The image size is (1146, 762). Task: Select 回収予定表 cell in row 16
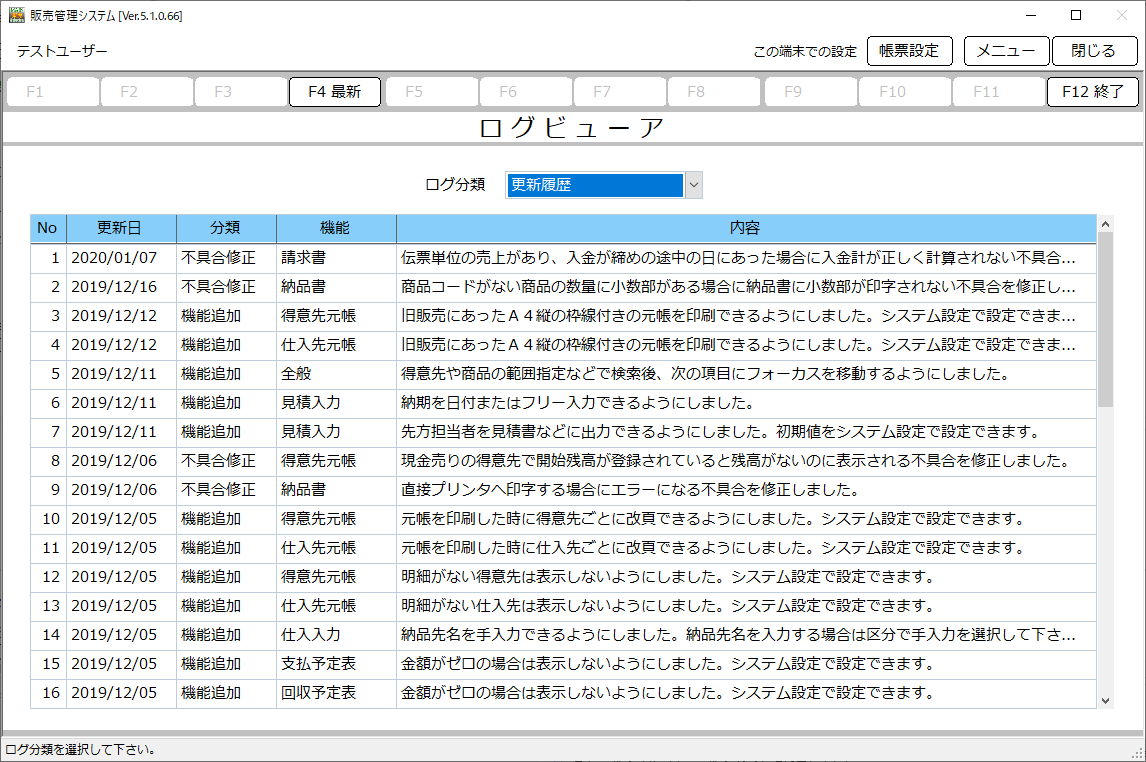tap(336, 693)
